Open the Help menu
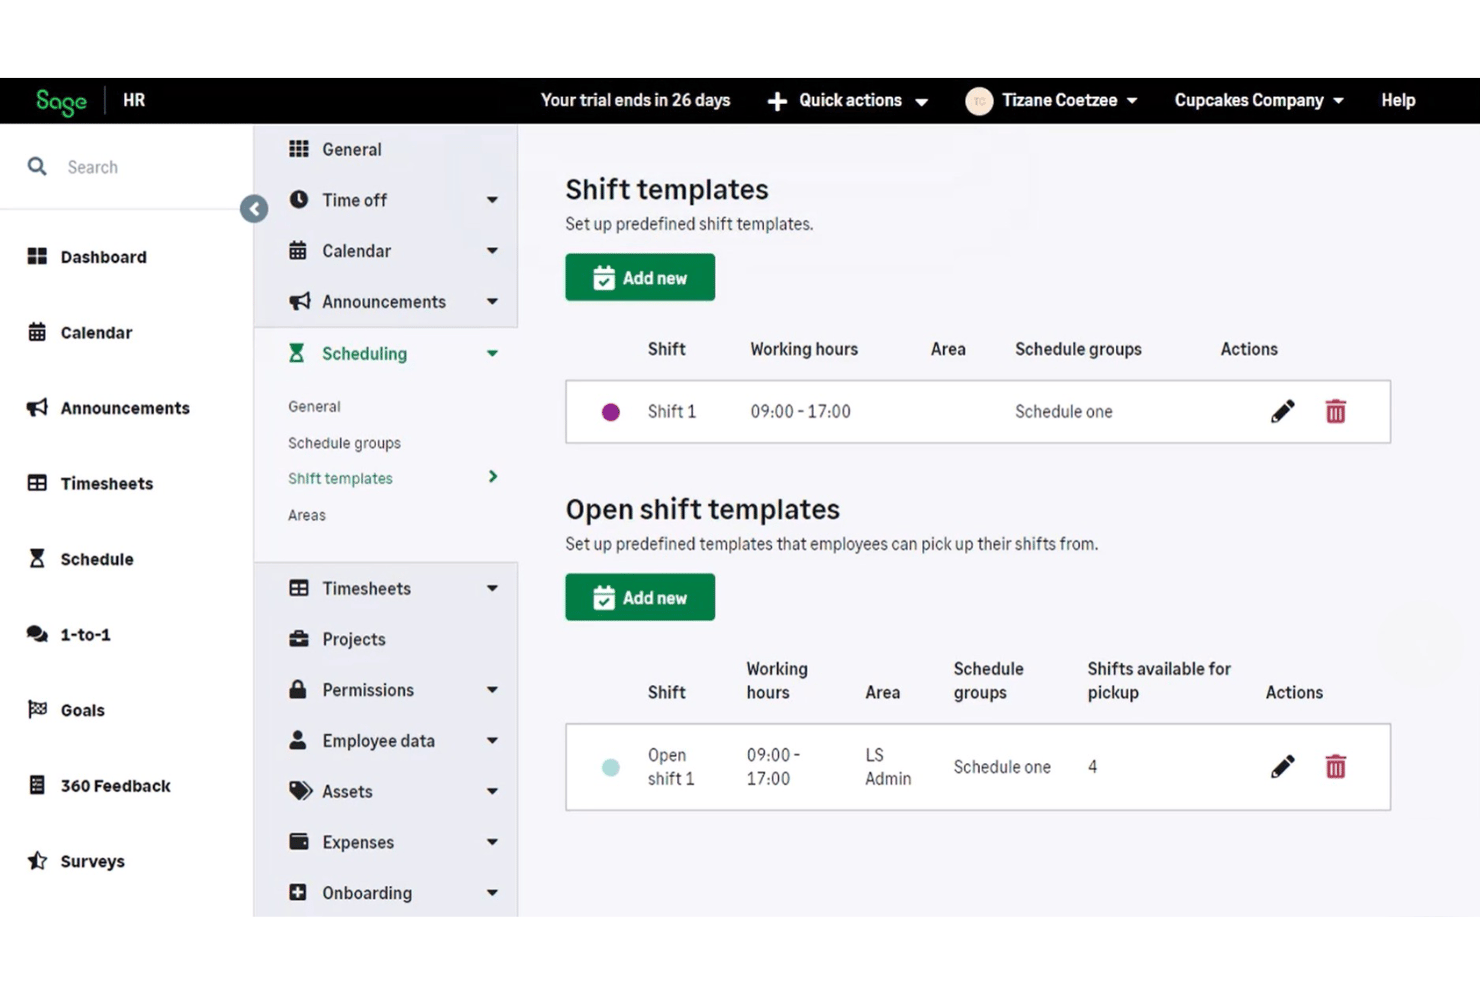1480x987 pixels. click(1398, 101)
